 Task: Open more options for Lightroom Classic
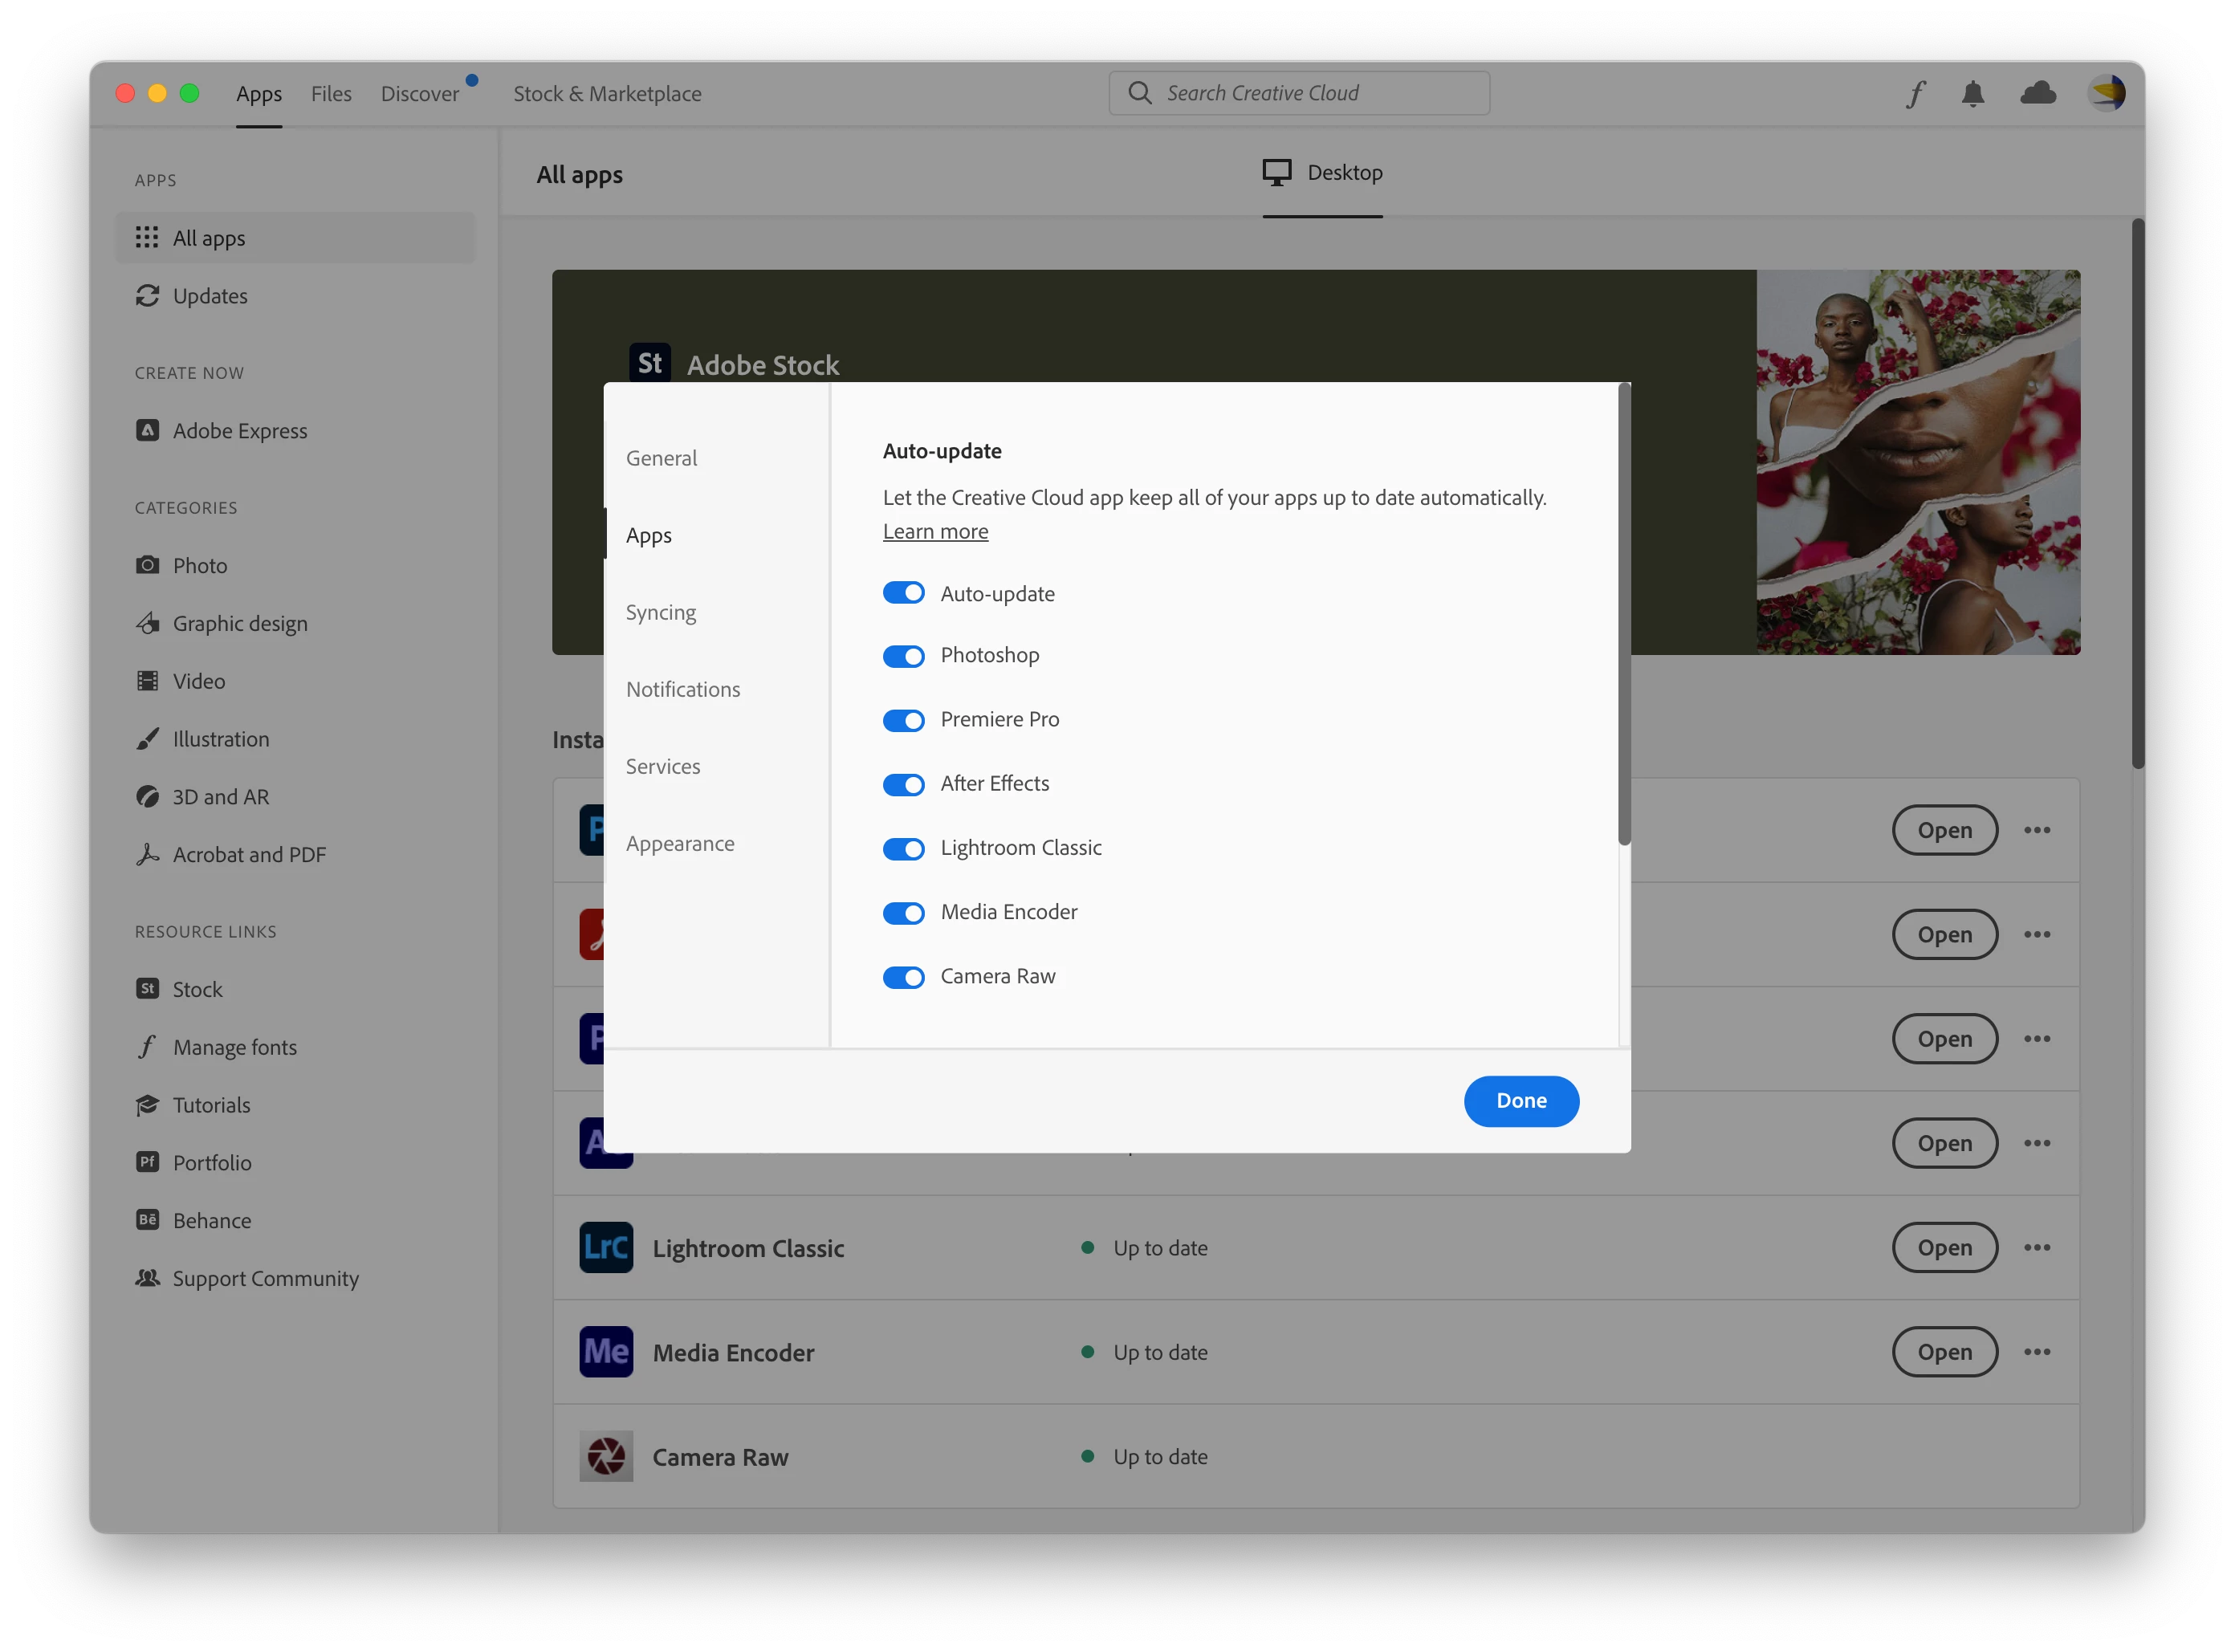coord(2037,1247)
